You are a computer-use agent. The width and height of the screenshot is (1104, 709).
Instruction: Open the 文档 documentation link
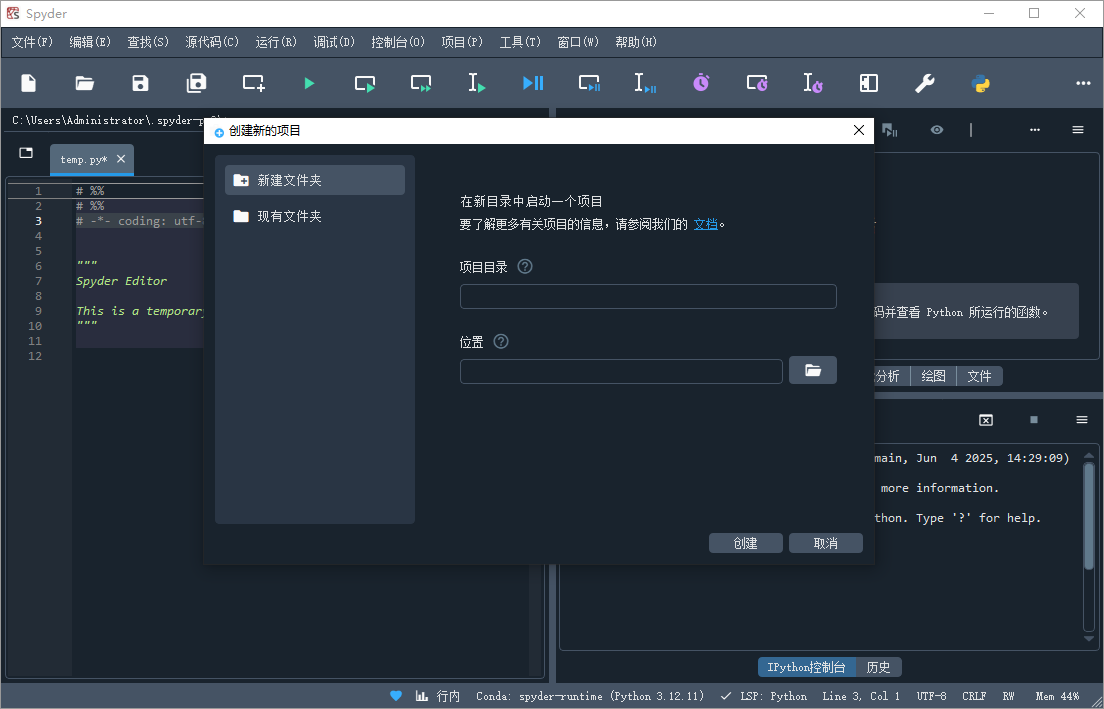[705, 224]
